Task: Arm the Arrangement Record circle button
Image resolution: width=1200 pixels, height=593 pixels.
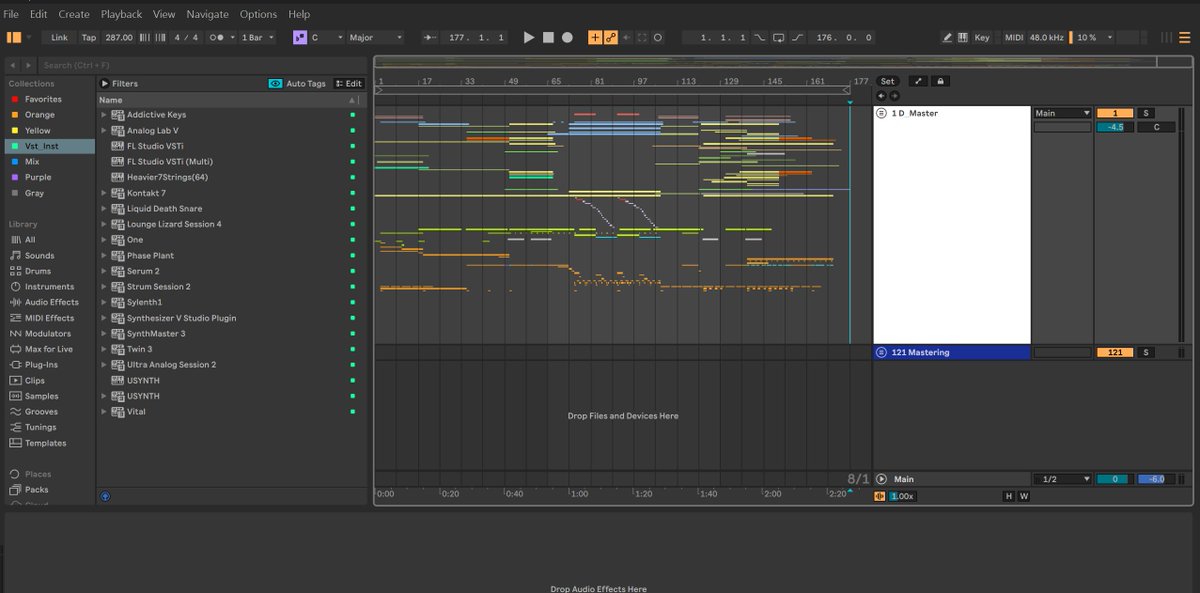Action: [567, 37]
